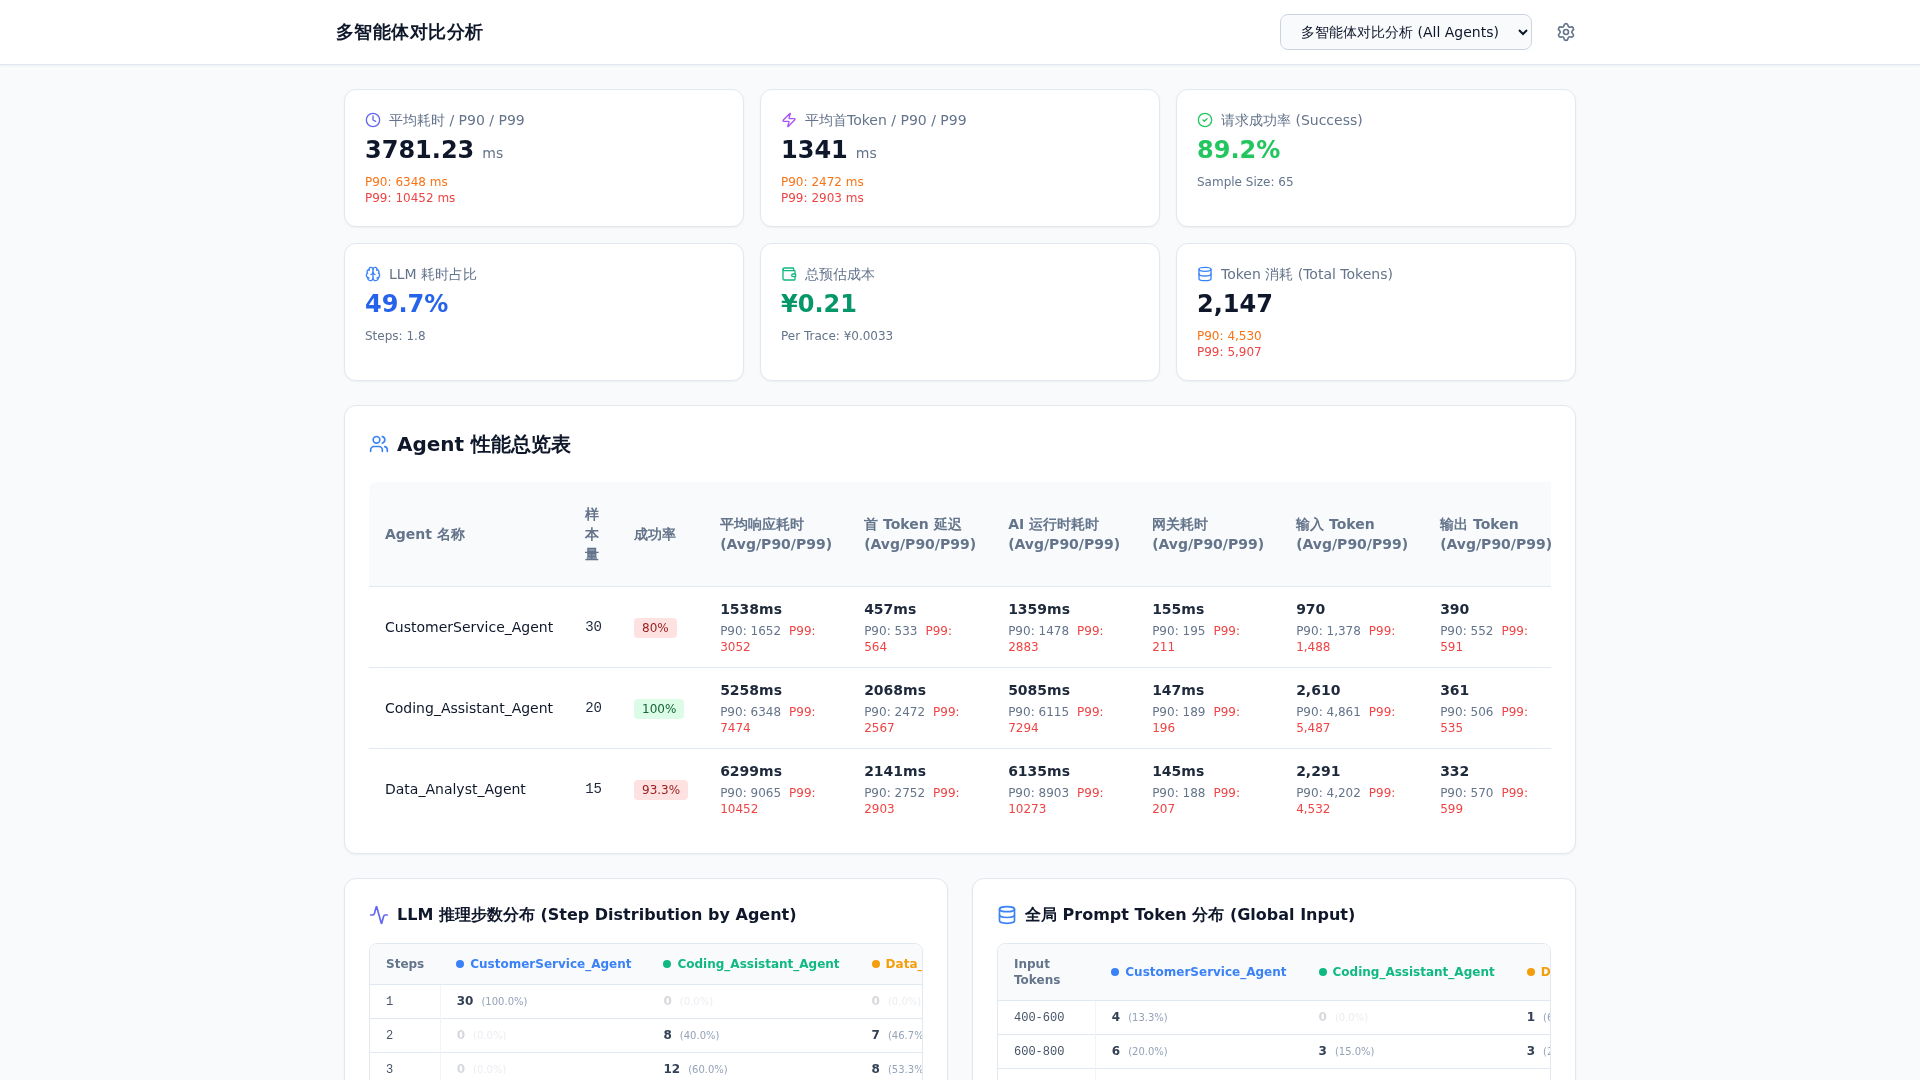Viewport: 1920px width, 1080px height.
Task: Click the activity icon beside LLM 推理步数分布
Action: pos(379,914)
